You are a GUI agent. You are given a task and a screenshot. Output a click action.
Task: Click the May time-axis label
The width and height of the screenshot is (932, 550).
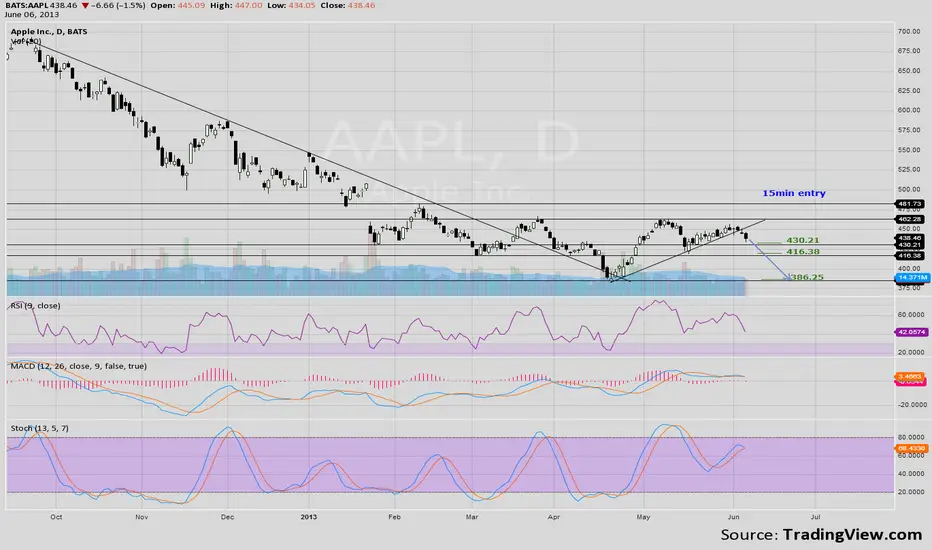tap(643, 517)
